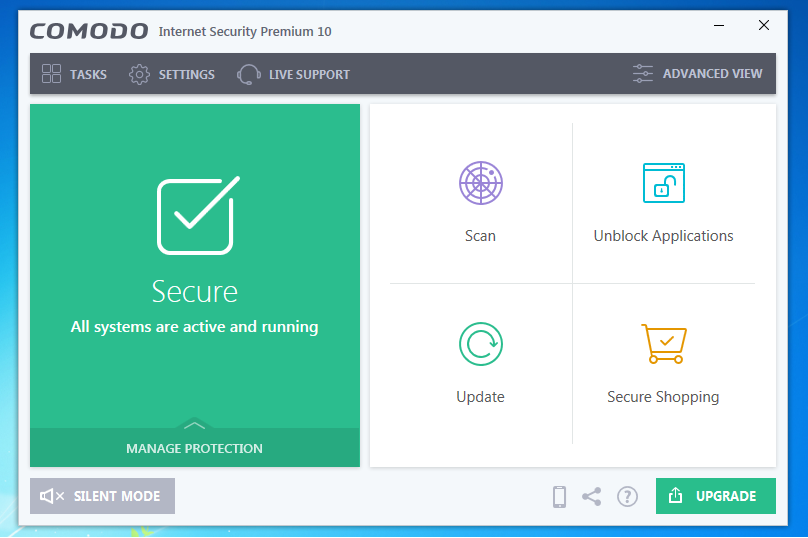Minimize the Comodo window
The image size is (808, 538).
719,25
